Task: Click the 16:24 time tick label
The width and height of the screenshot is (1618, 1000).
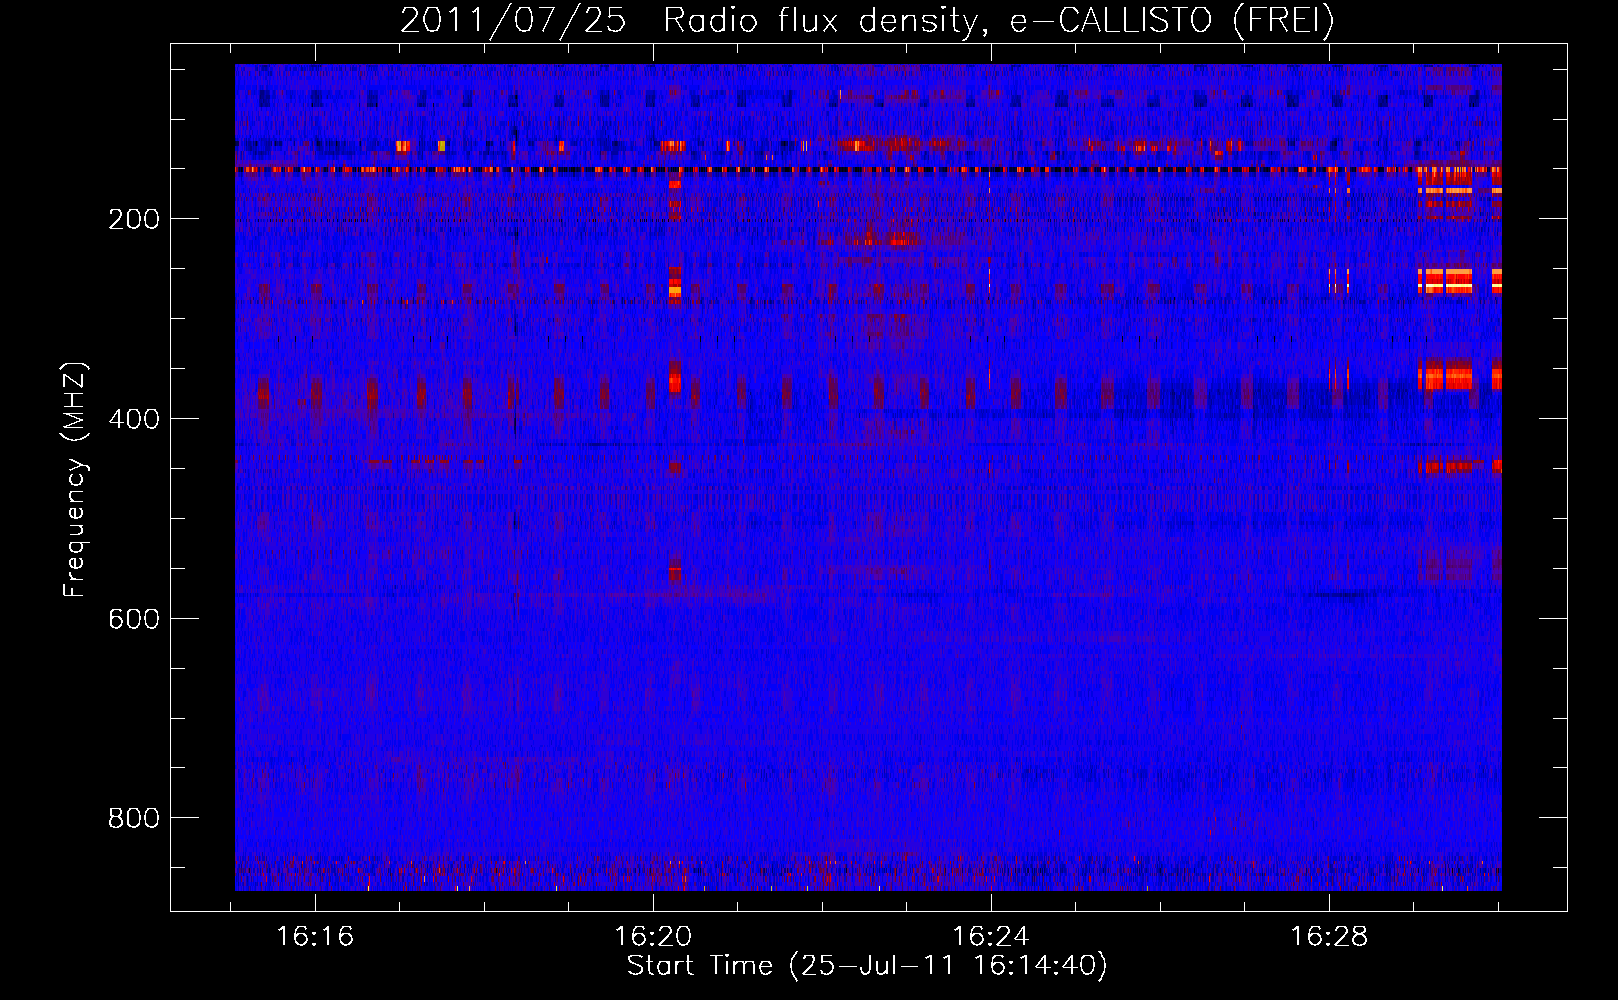Action: coord(991,936)
